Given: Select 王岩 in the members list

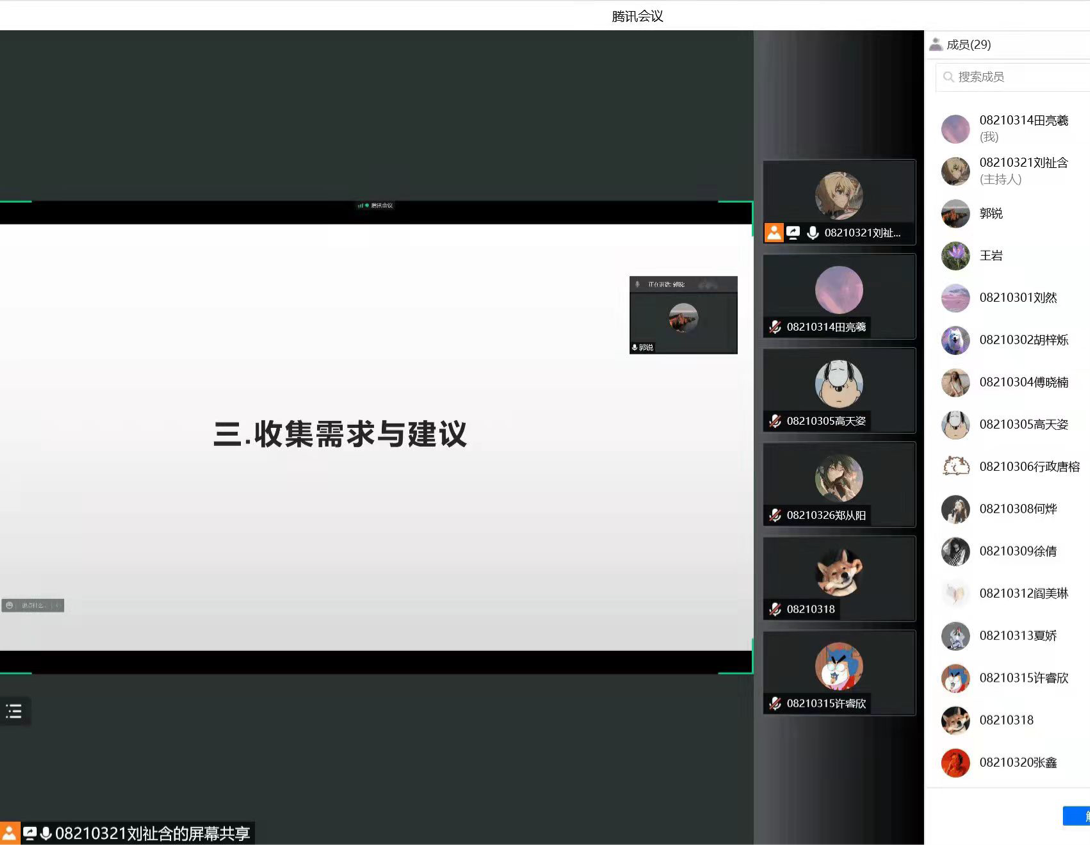Looking at the screenshot, I should 991,256.
